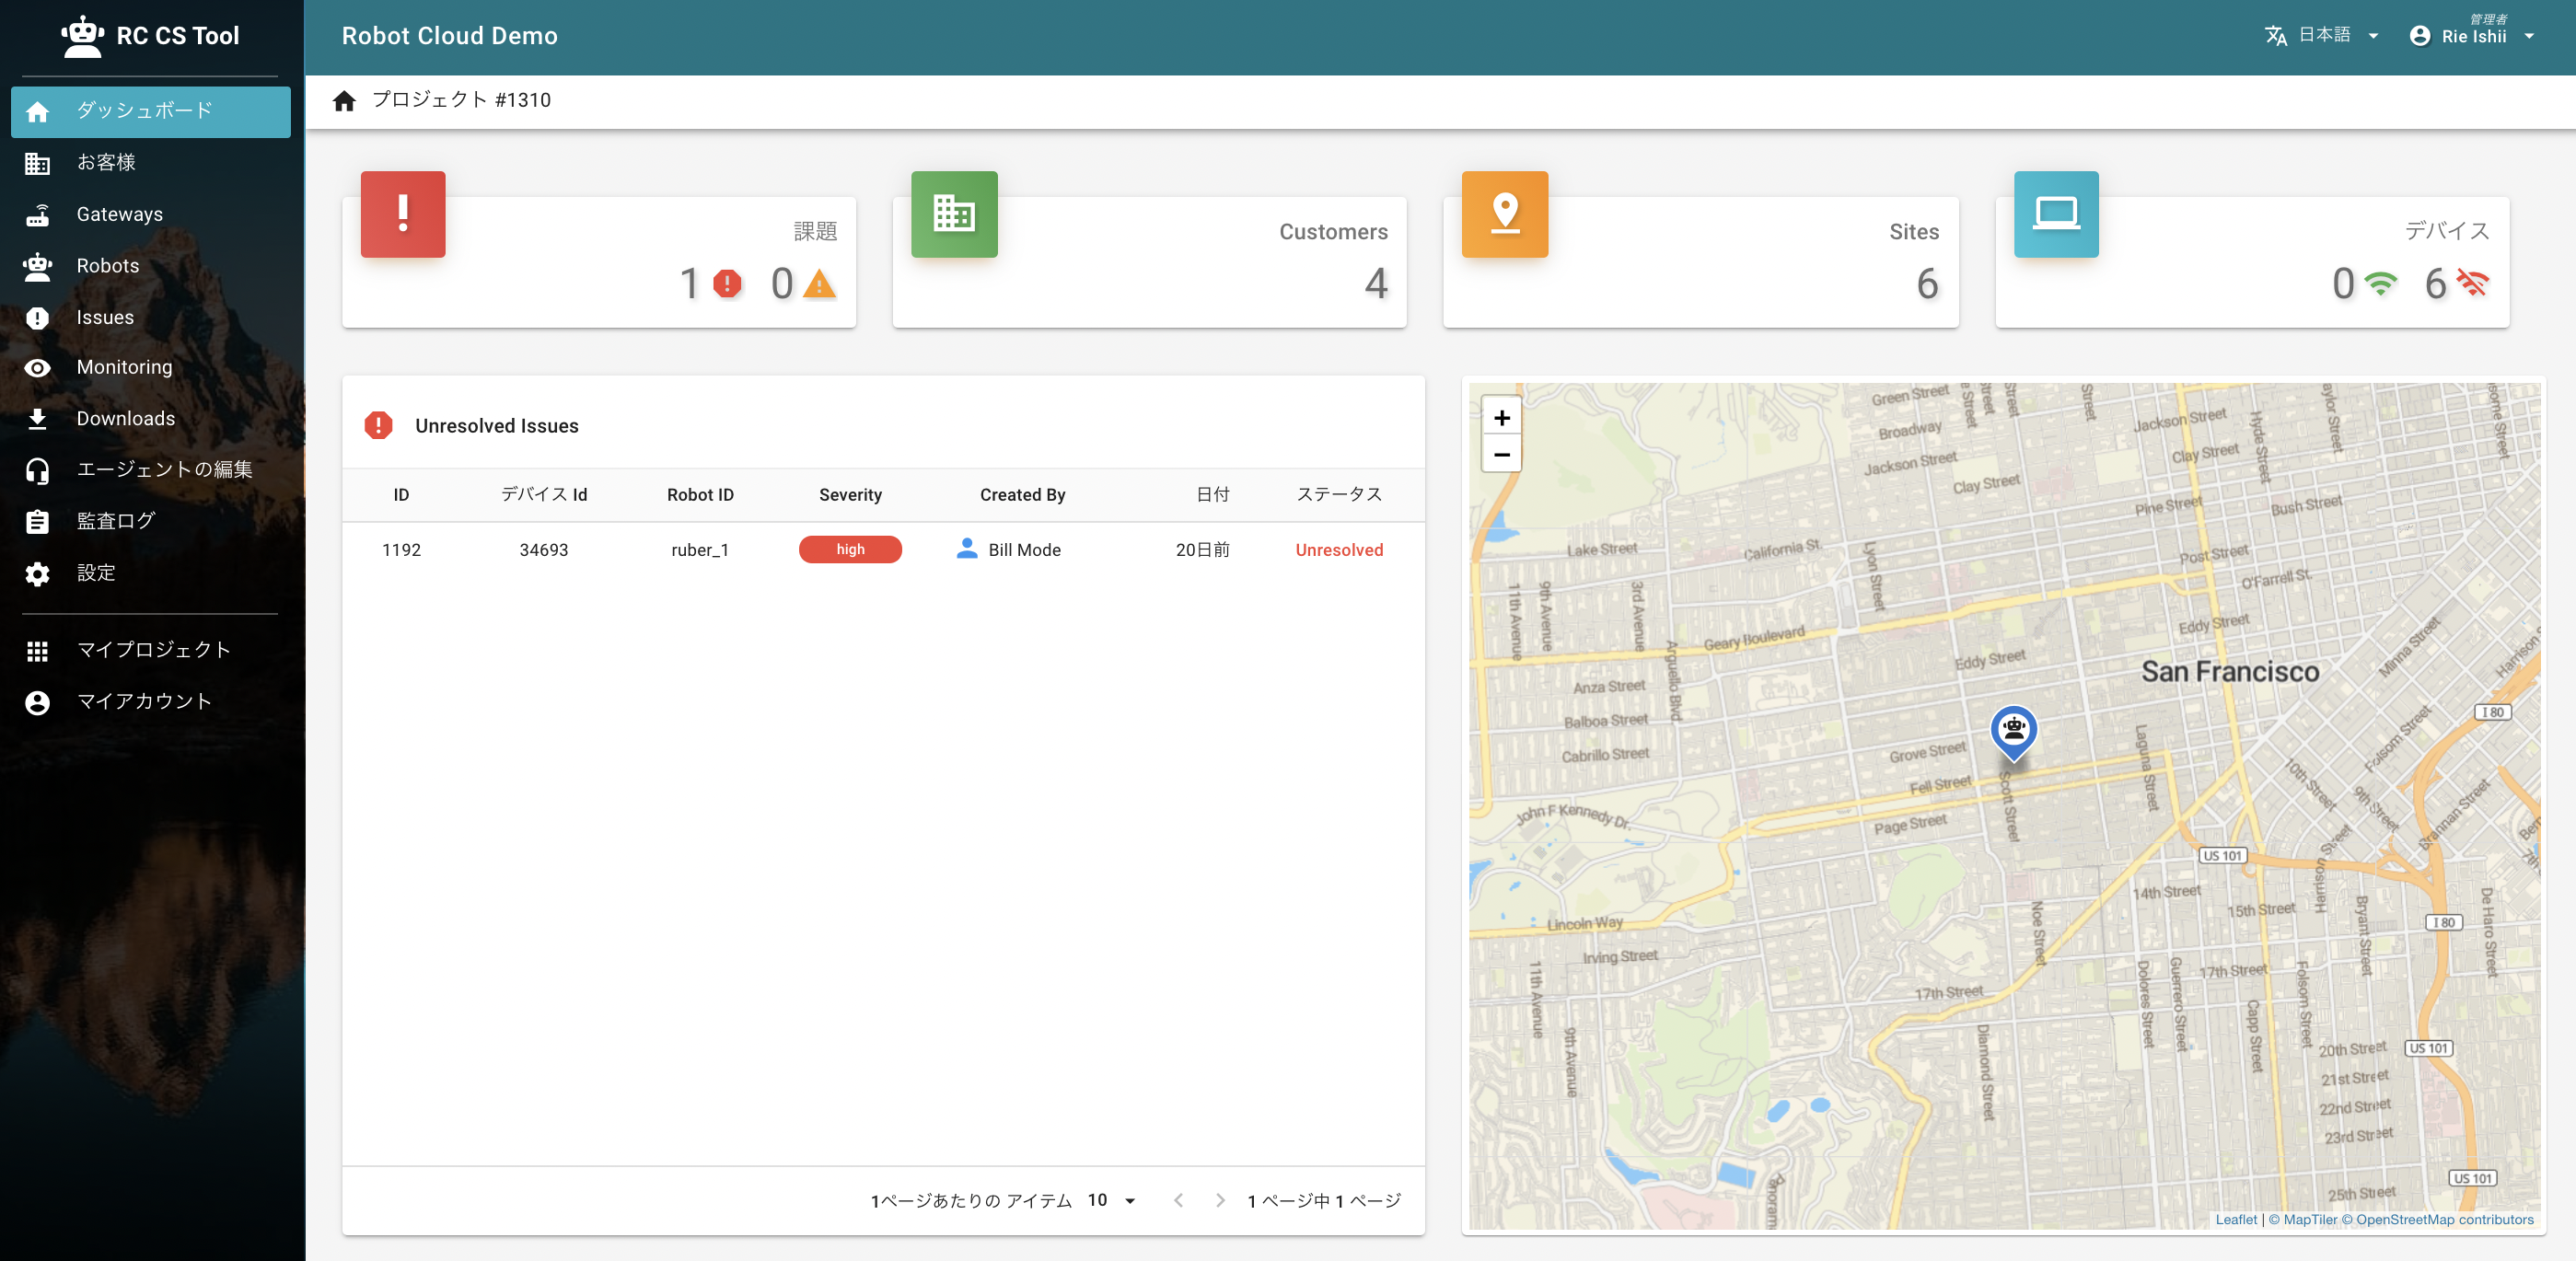Click the Created By column header
2576x1261 pixels.
coord(1022,495)
